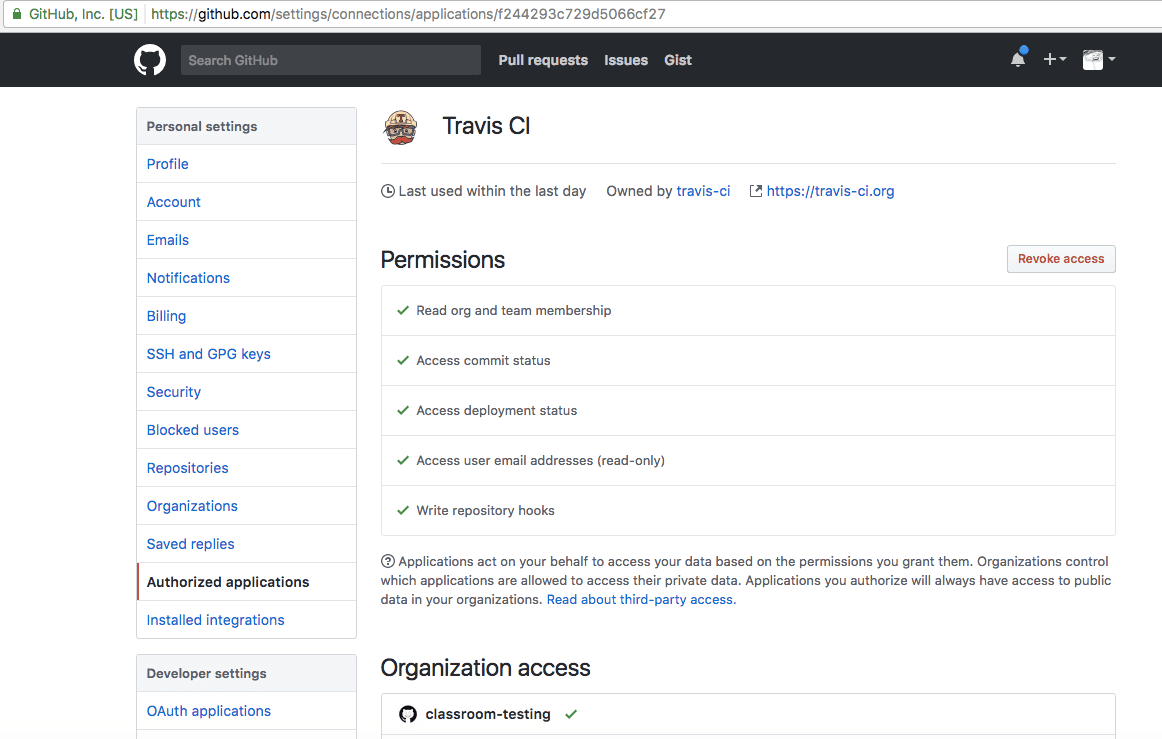Screen dimensions: 1162x739
Task: Click the clock icon next to Last used
Action: (x=388, y=191)
